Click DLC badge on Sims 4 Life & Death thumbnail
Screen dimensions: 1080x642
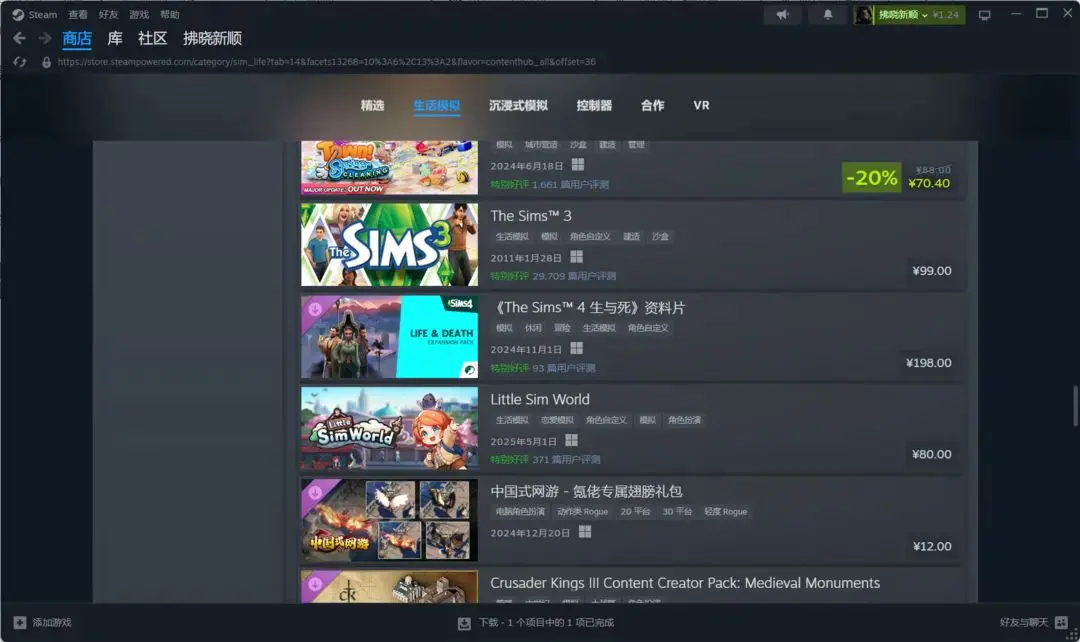point(315,309)
